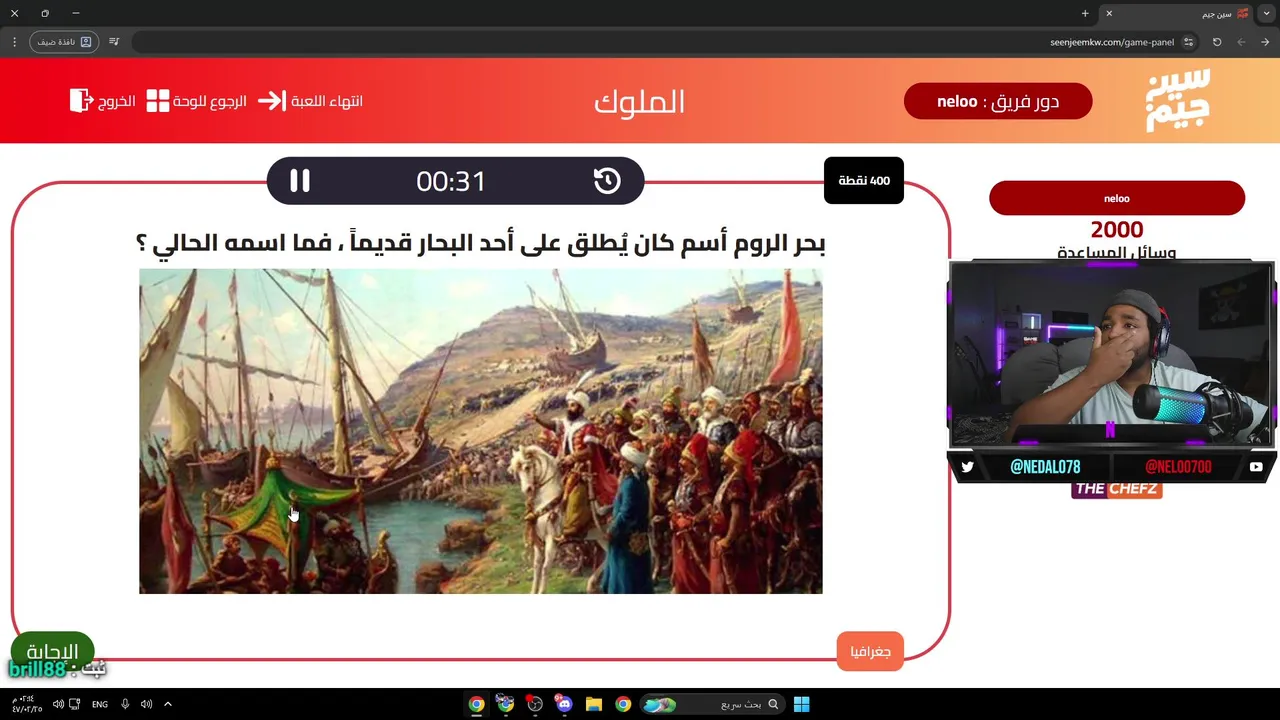This screenshot has height=720, width=1280.
Task: Click the @NEL00700 handle on overlay
Action: click(x=1178, y=466)
